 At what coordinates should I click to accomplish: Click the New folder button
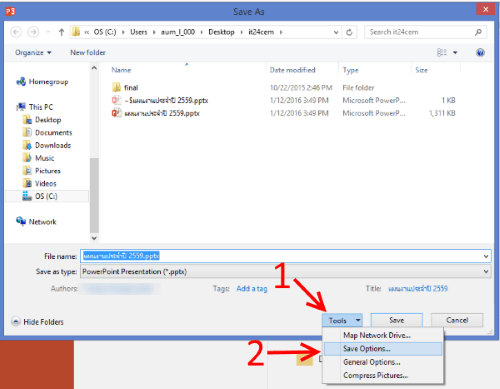click(88, 53)
